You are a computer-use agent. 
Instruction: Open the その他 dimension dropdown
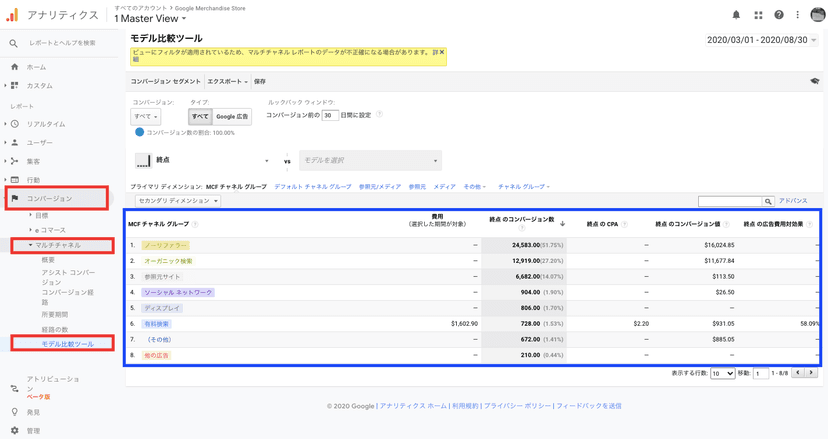coord(474,186)
